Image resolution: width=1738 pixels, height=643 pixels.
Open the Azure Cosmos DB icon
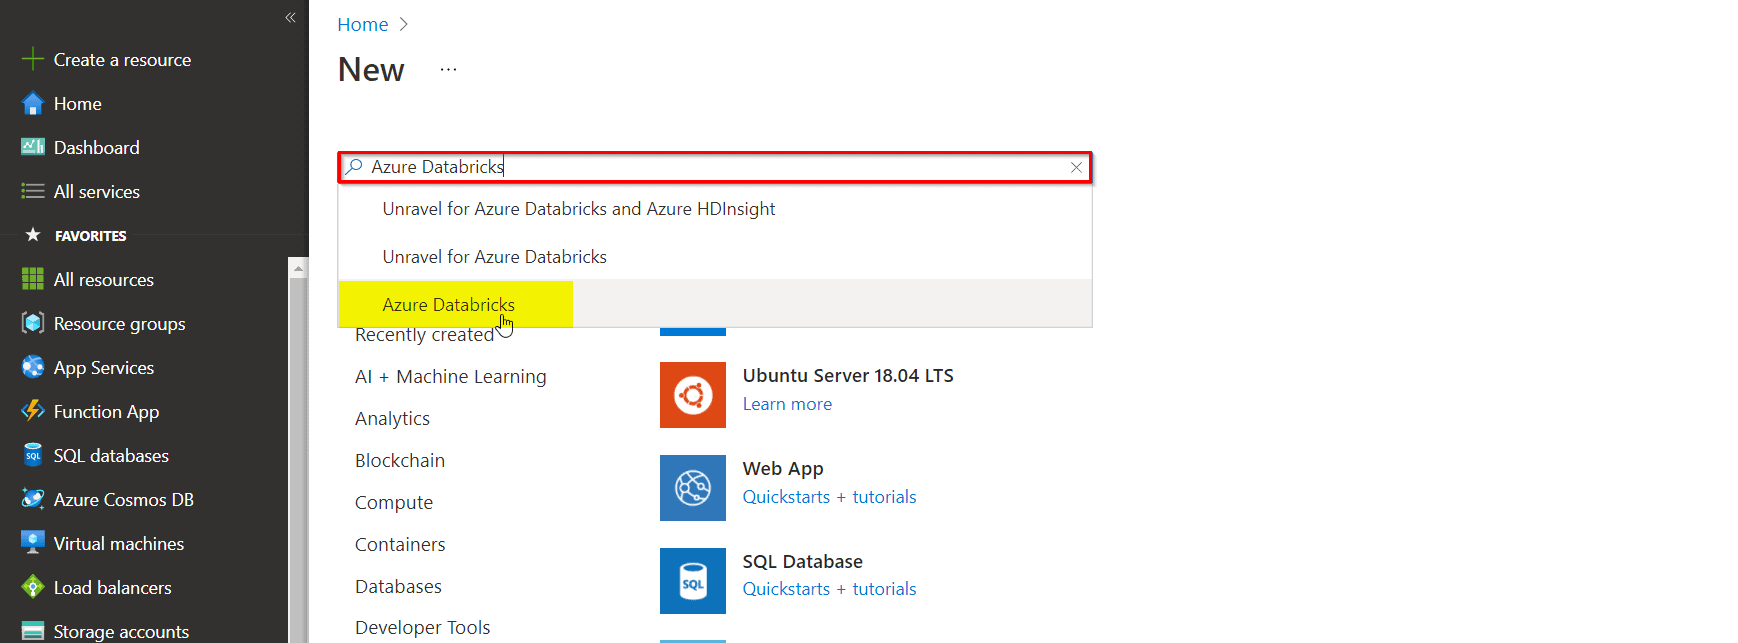33,500
